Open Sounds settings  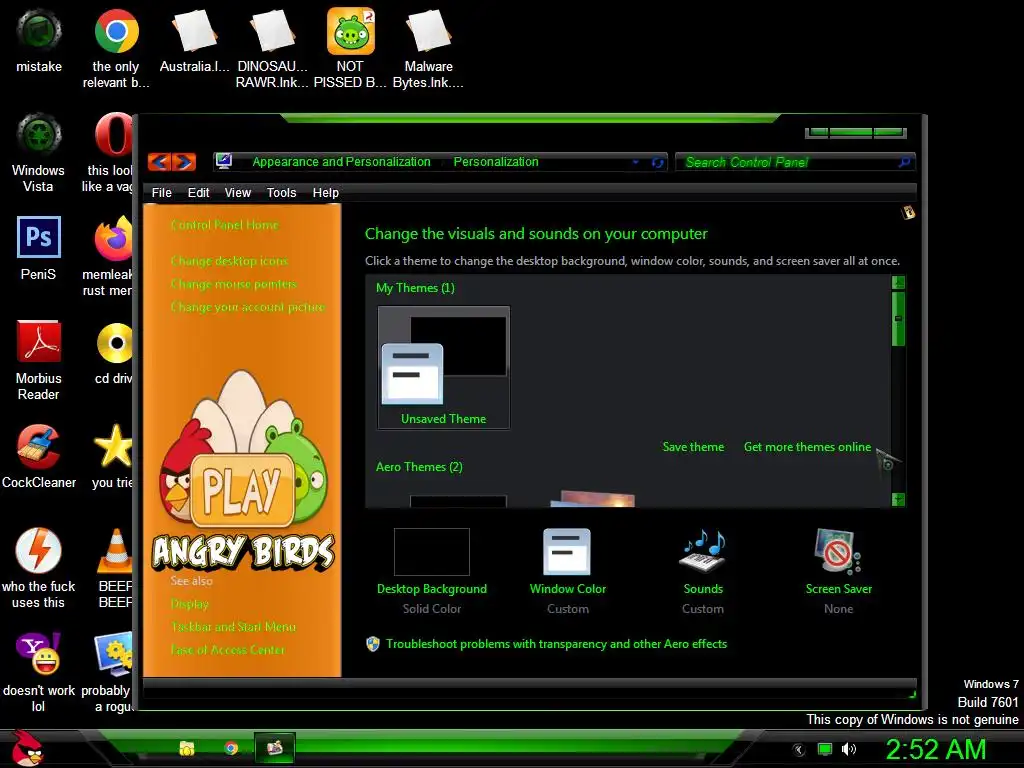(x=703, y=571)
